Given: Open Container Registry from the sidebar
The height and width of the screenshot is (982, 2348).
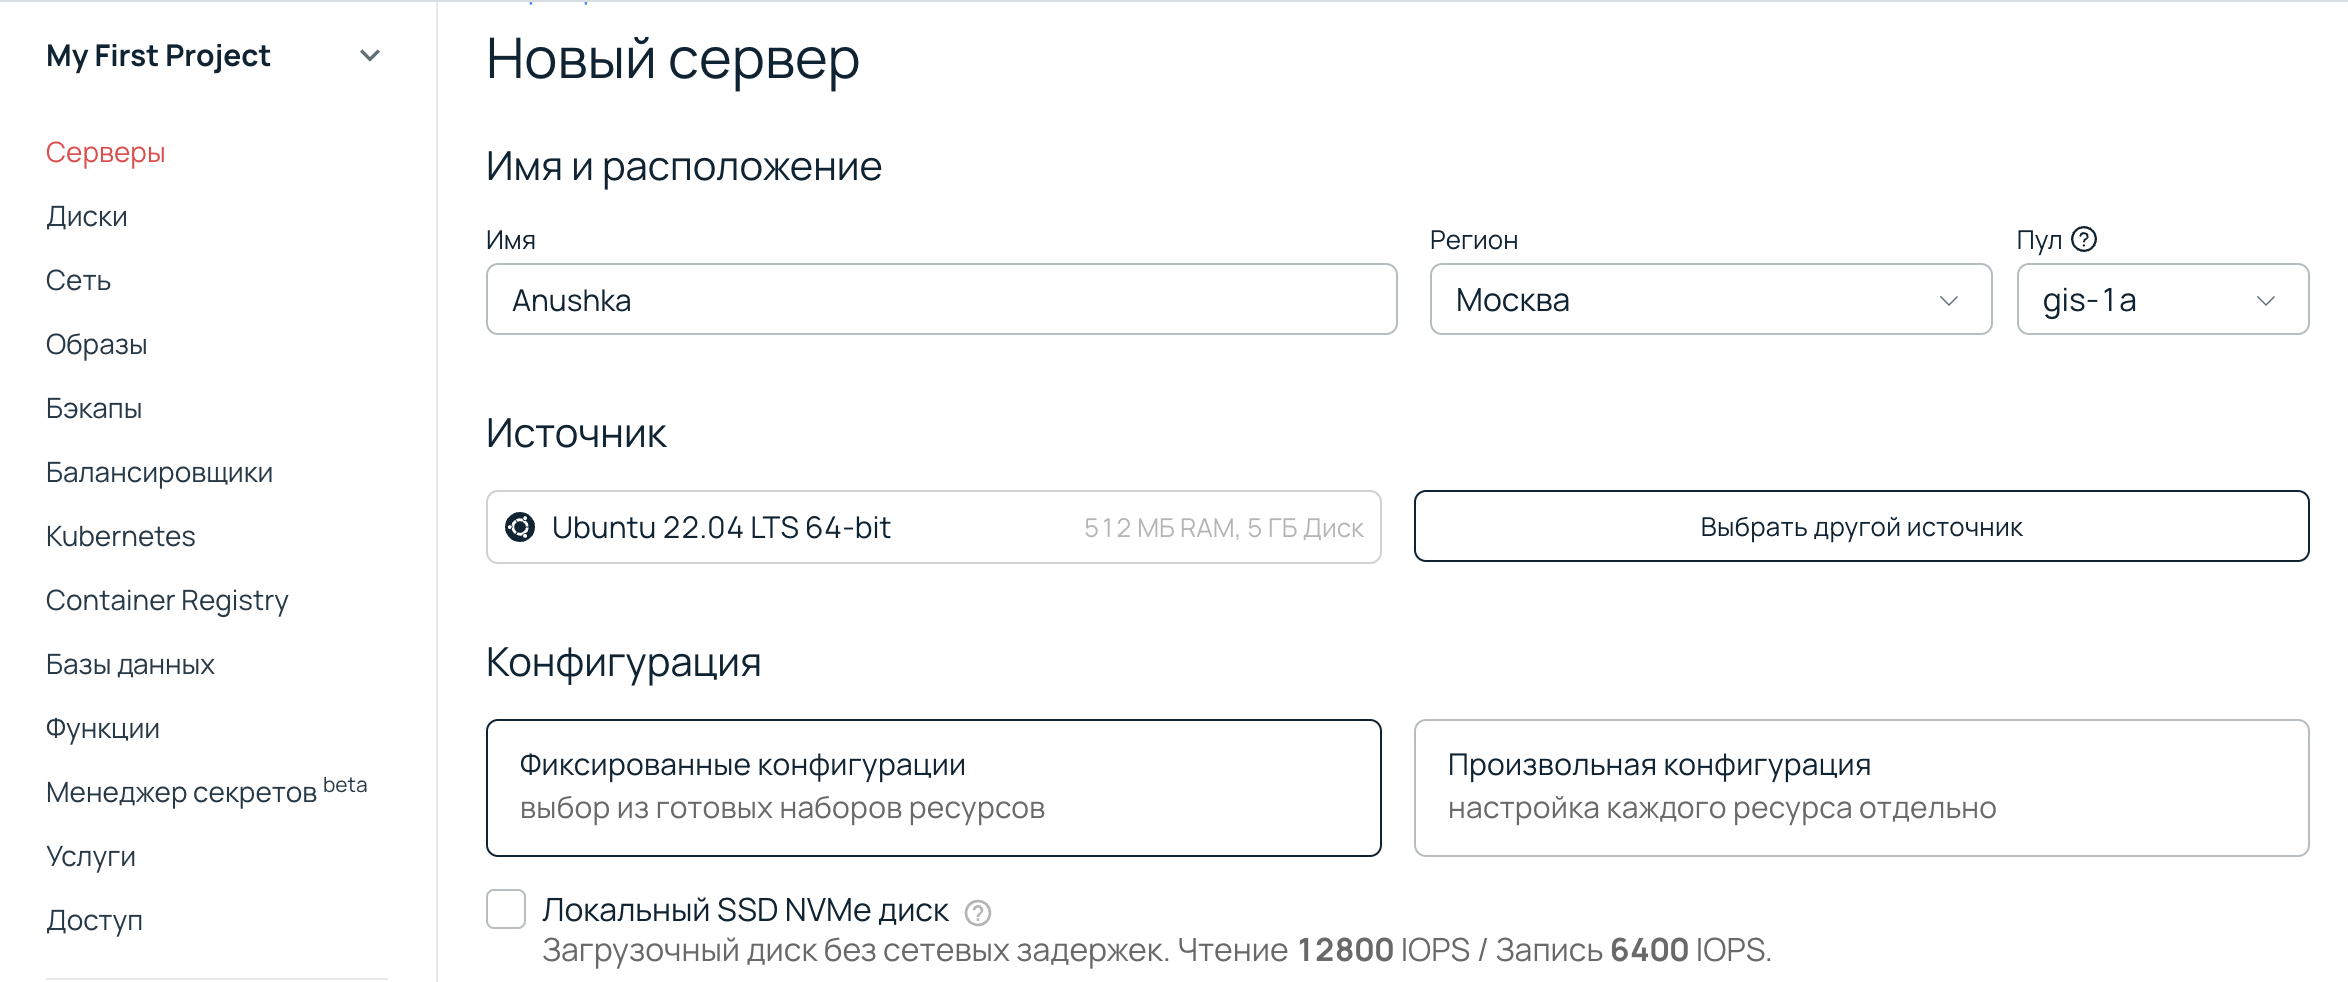Looking at the screenshot, I should 167,600.
